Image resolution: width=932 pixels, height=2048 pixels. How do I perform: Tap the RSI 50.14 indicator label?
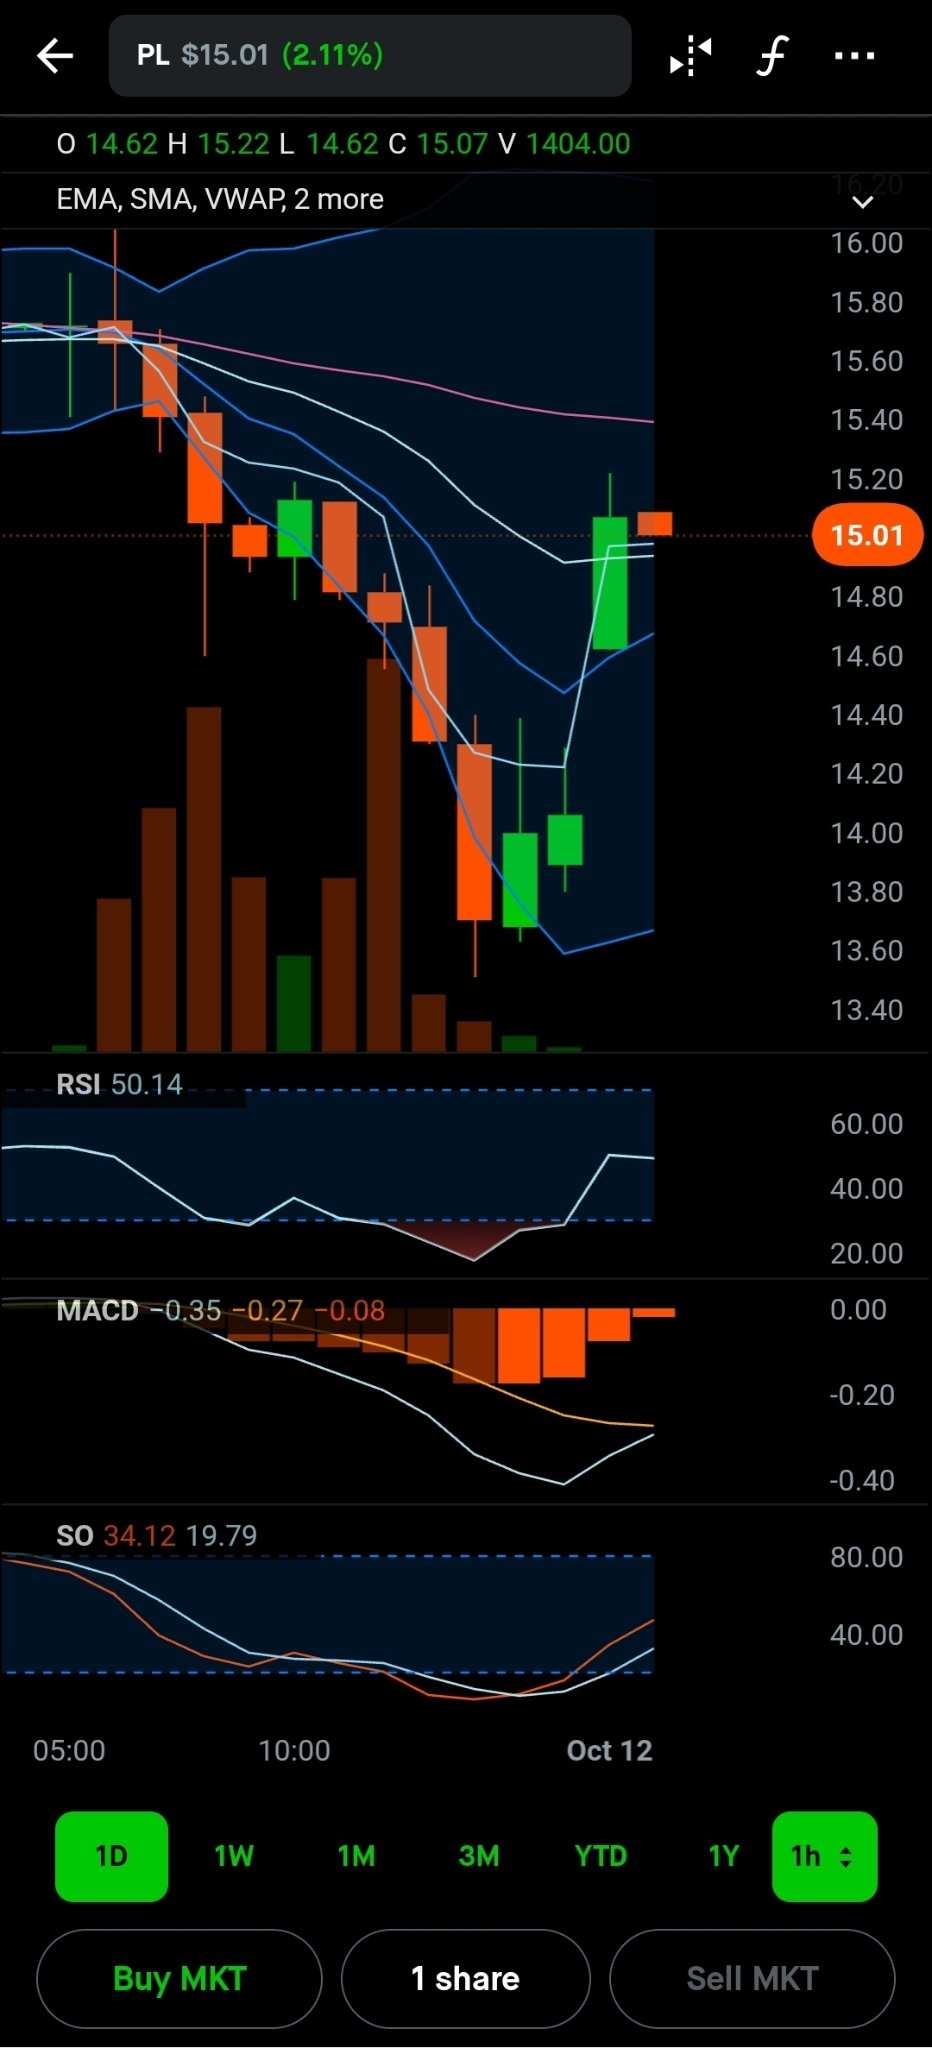click(119, 1084)
